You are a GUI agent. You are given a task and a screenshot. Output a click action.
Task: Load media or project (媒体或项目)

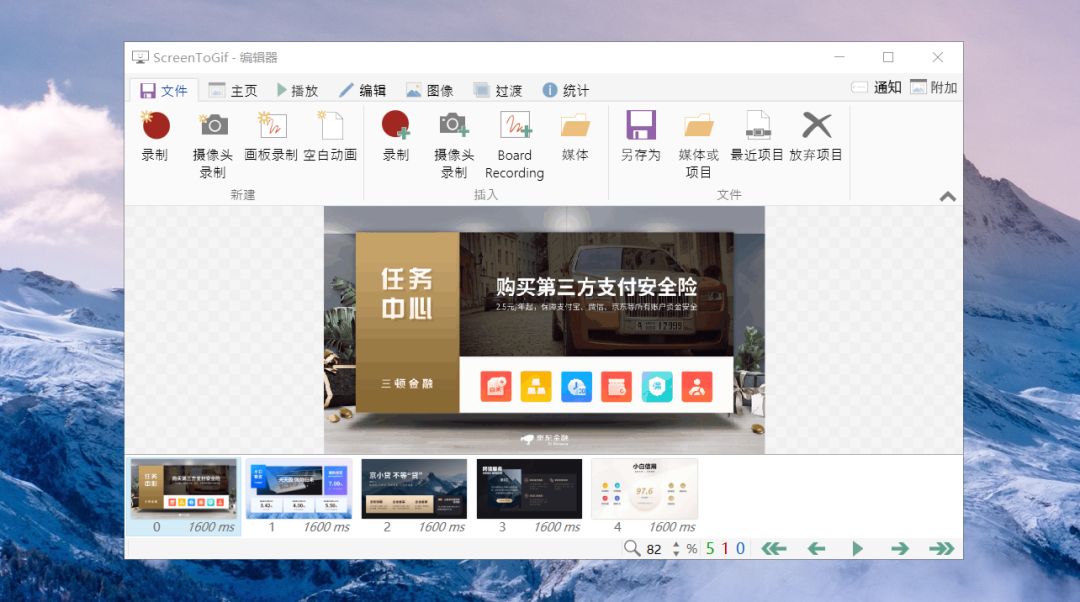pos(698,144)
